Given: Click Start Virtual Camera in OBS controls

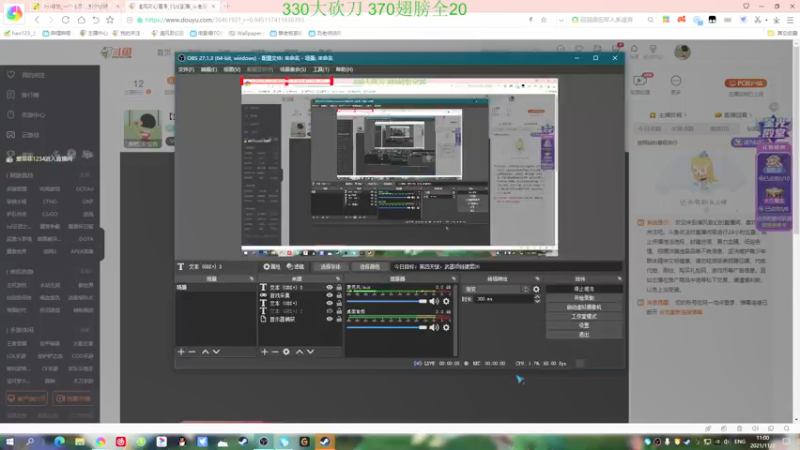Looking at the screenshot, I should pyautogui.click(x=584, y=307).
